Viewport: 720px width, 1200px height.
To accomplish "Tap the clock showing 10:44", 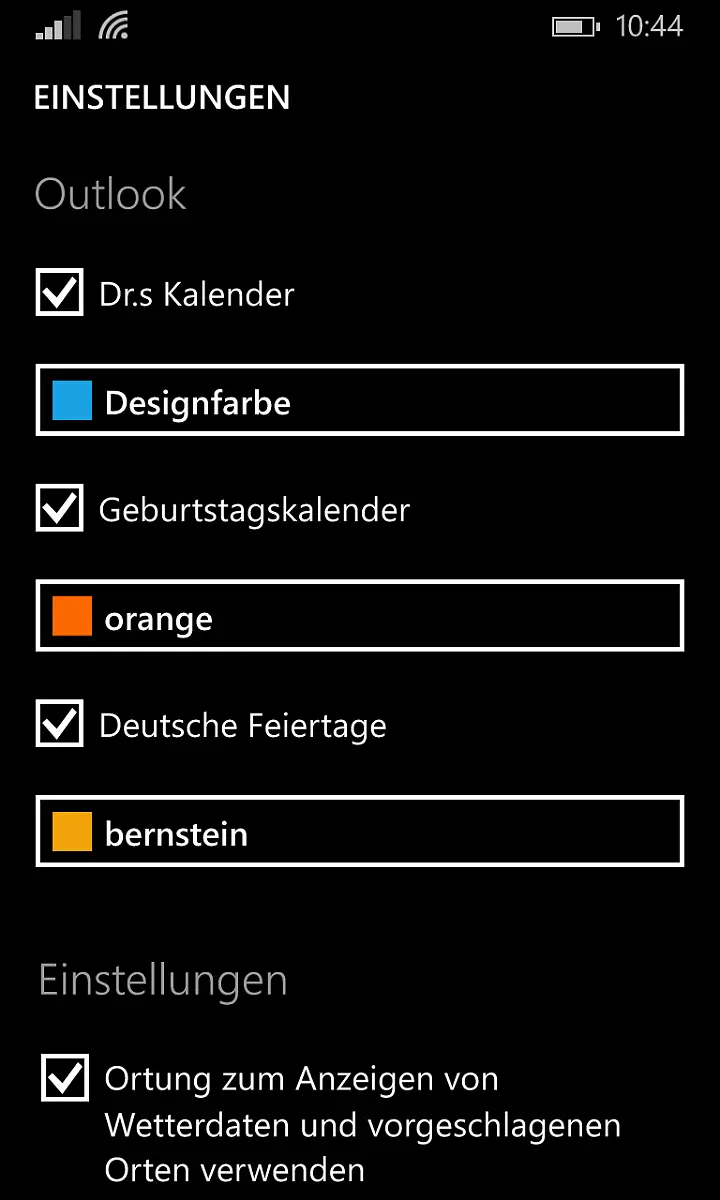I will (652, 25).
